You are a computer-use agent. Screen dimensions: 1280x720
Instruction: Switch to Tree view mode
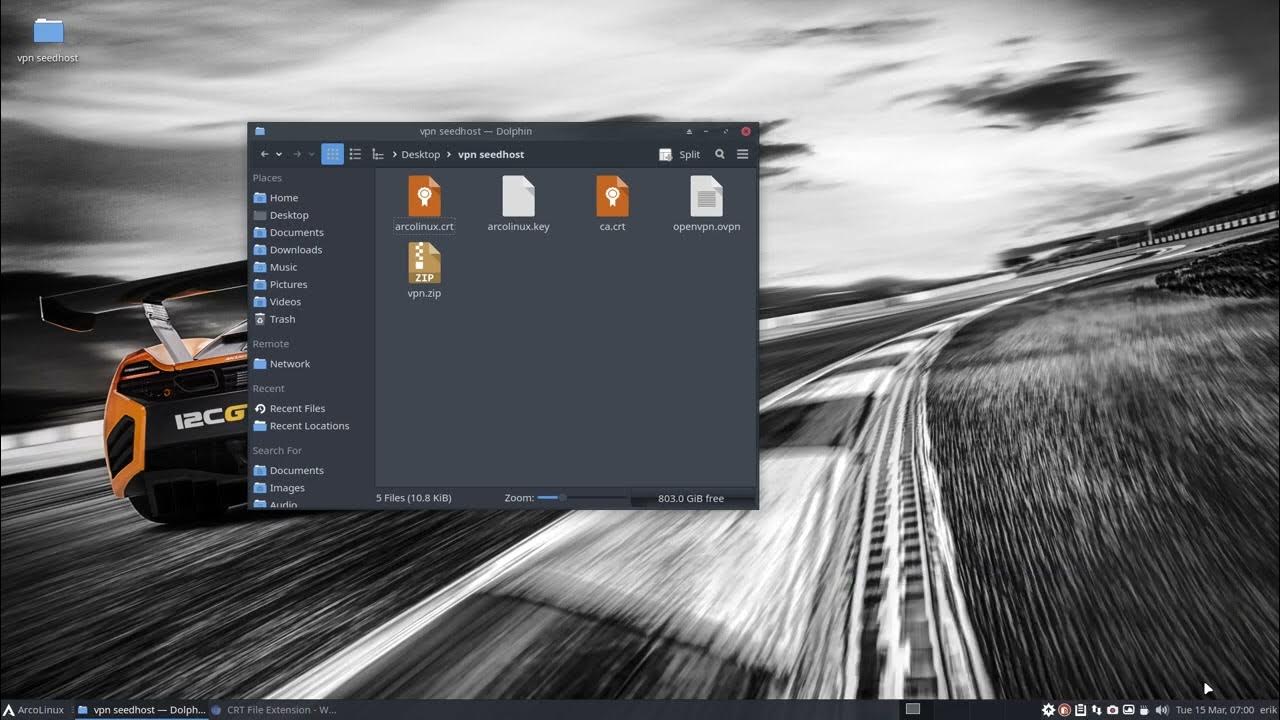(377, 154)
